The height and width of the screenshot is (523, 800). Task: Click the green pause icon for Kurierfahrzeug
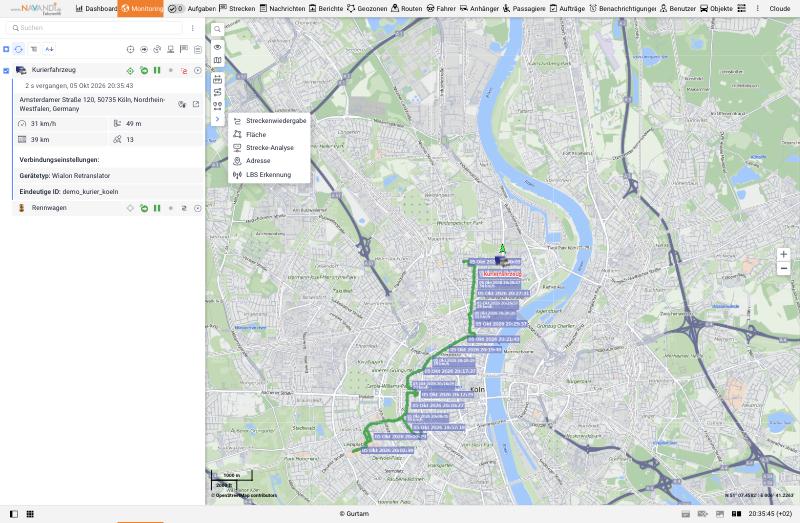pyautogui.click(x=157, y=71)
